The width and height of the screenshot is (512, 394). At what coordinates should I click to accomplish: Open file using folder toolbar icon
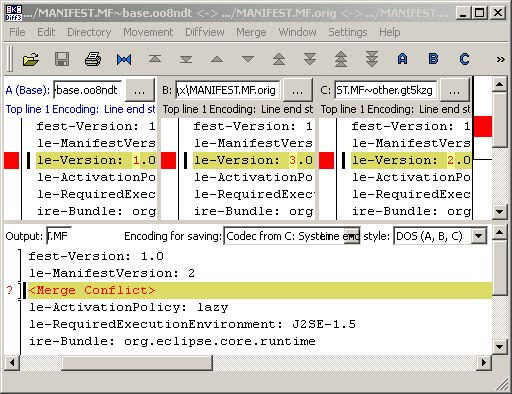[x=31, y=59]
